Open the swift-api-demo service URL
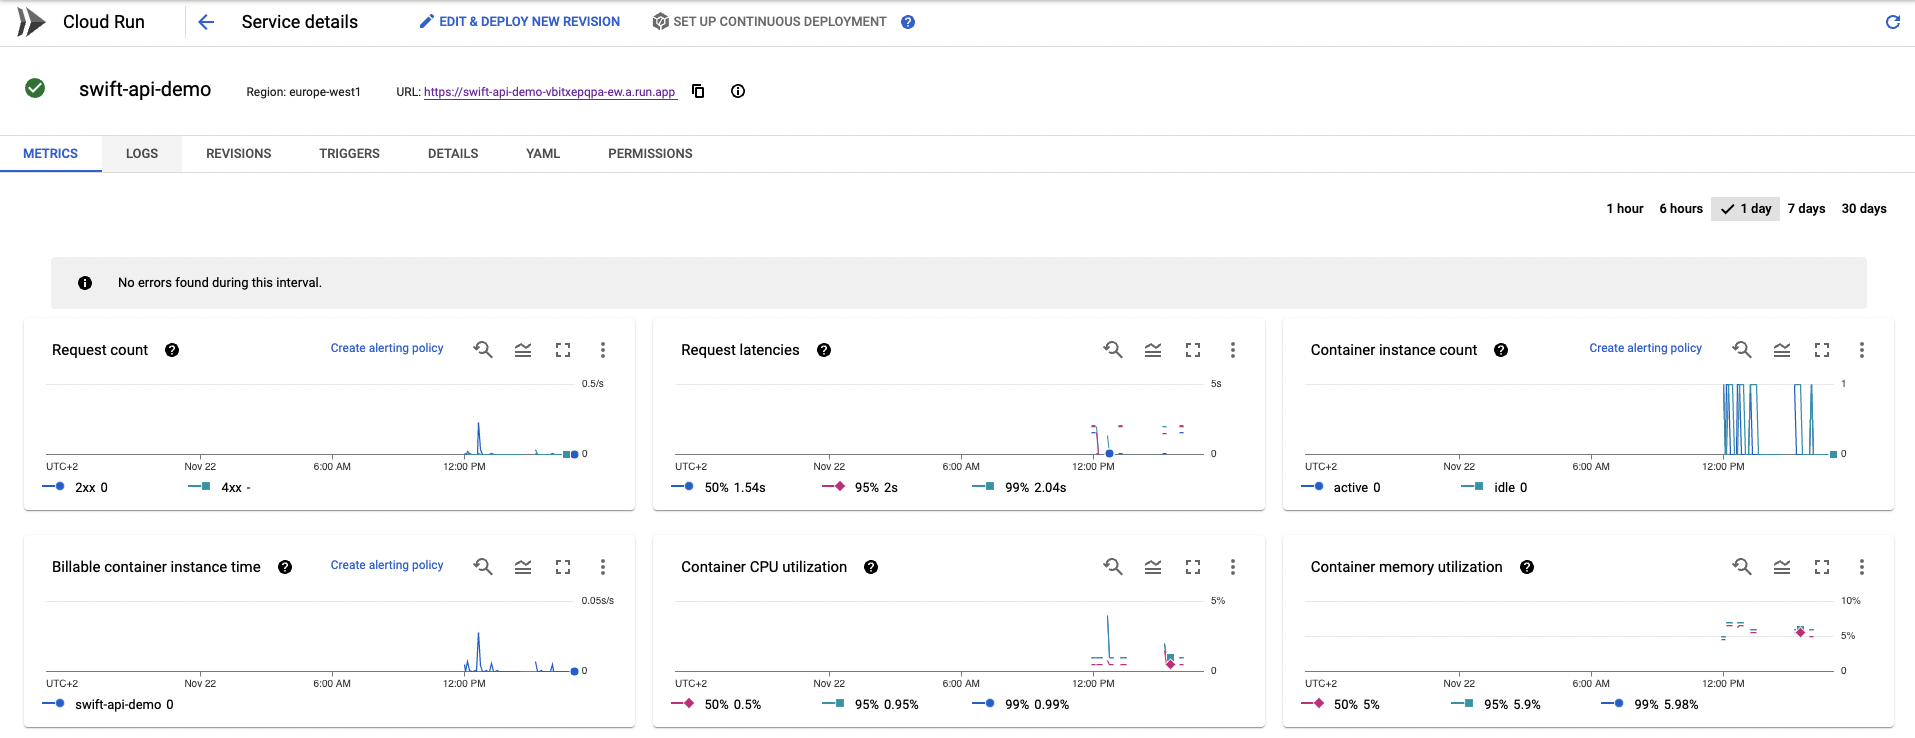This screenshot has width=1915, height=738. point(550,92)
